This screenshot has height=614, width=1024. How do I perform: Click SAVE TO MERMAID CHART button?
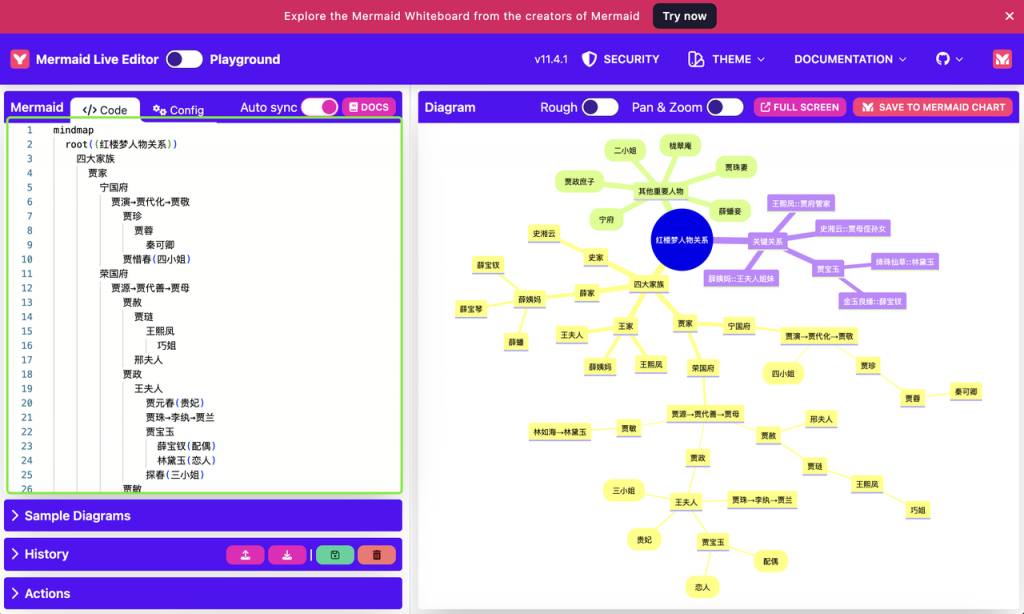933,107
